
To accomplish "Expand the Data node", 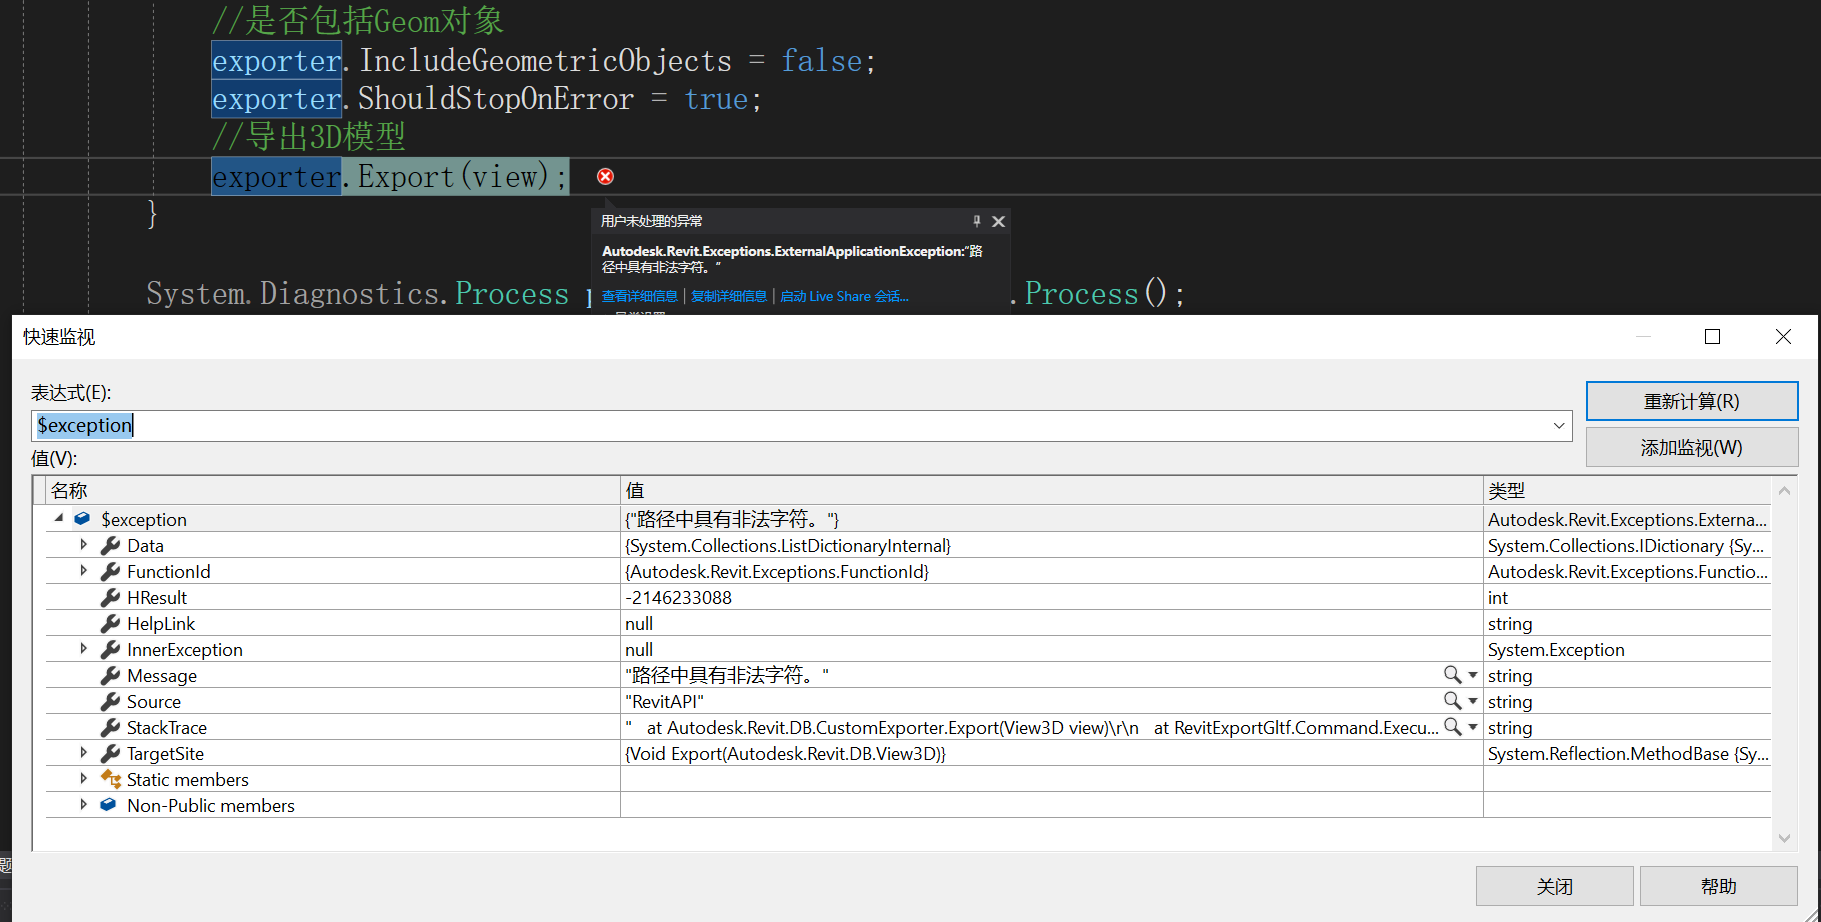I will [x=84, y=545].
